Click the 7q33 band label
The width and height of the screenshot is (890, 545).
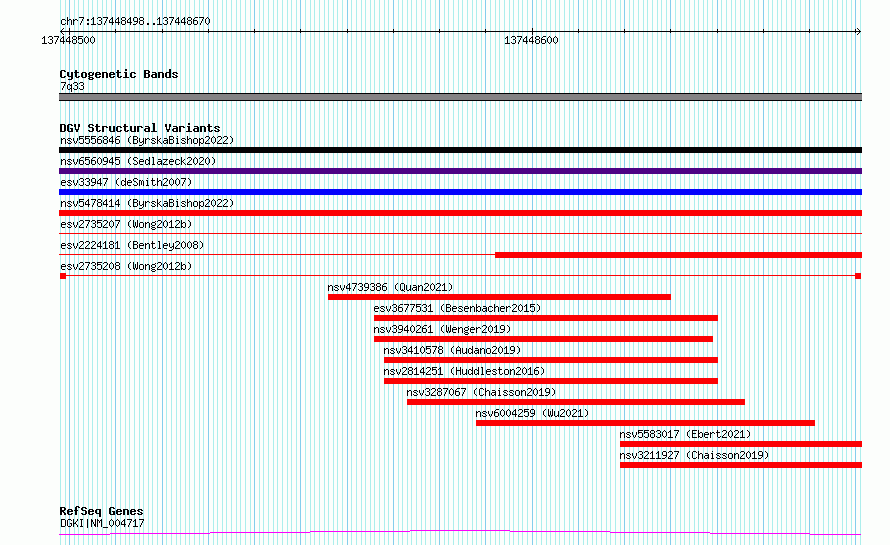point(72,86)
